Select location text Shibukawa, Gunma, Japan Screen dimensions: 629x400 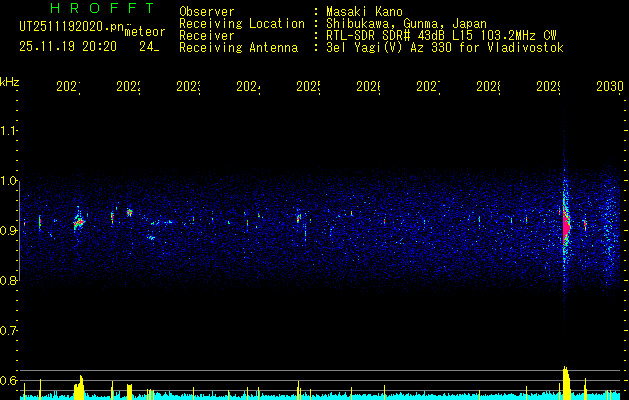tap(406, 24)
